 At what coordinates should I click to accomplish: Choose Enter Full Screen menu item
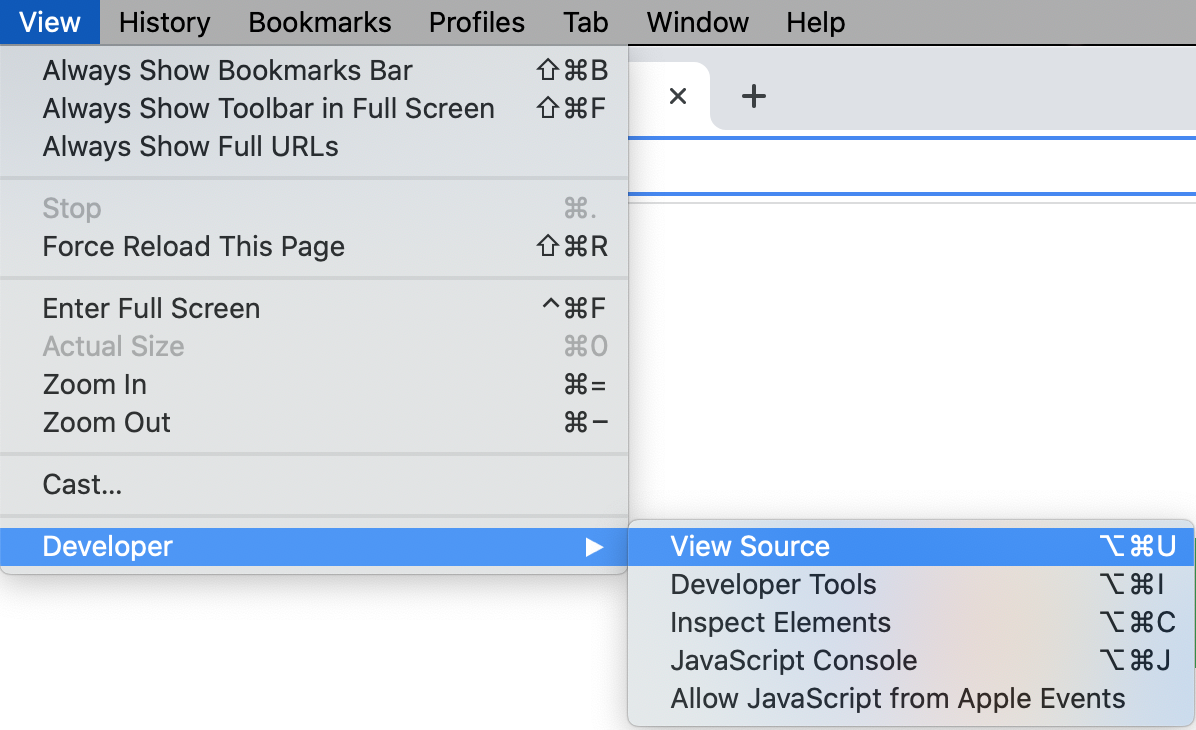coord(151,309)
